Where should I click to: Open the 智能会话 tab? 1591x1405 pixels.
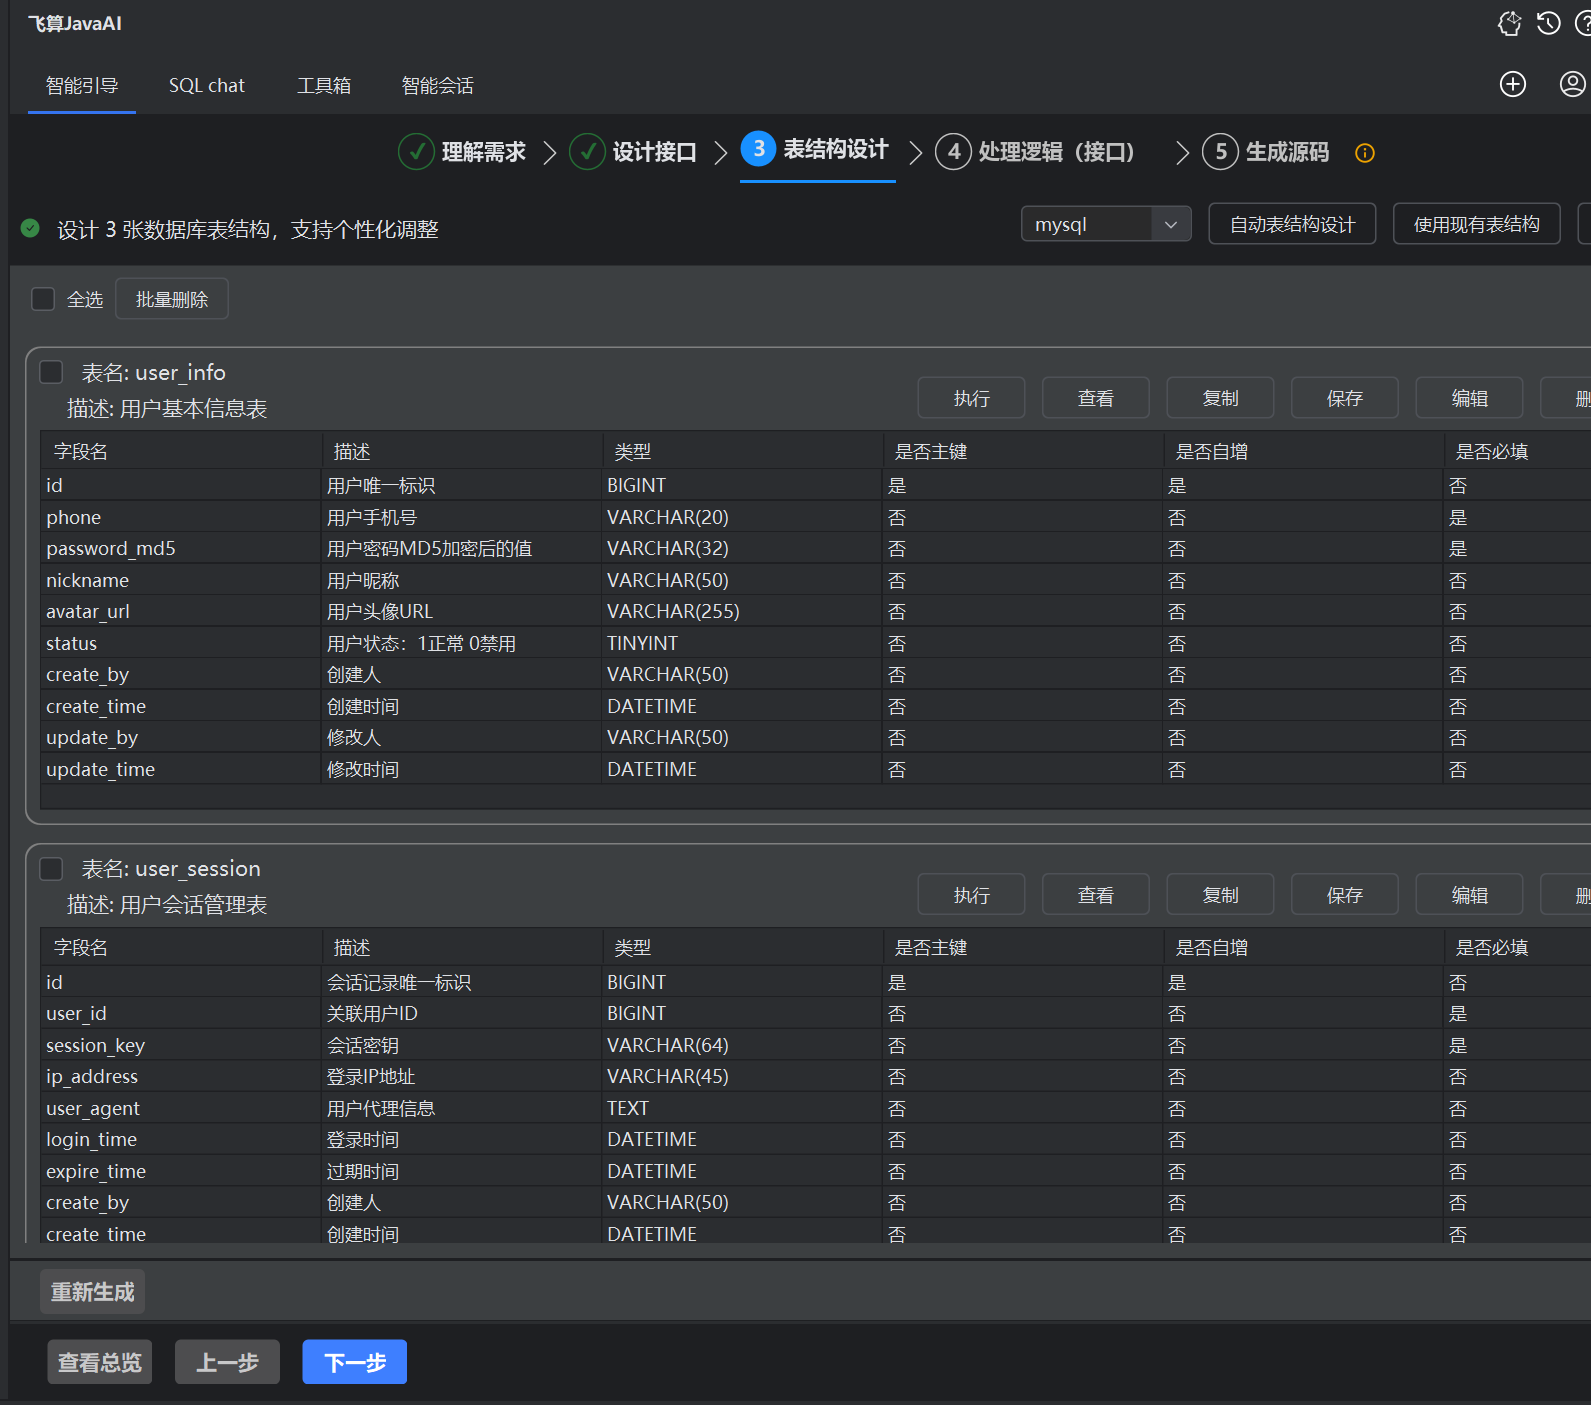pyautogui.click(x=438, y=86)
